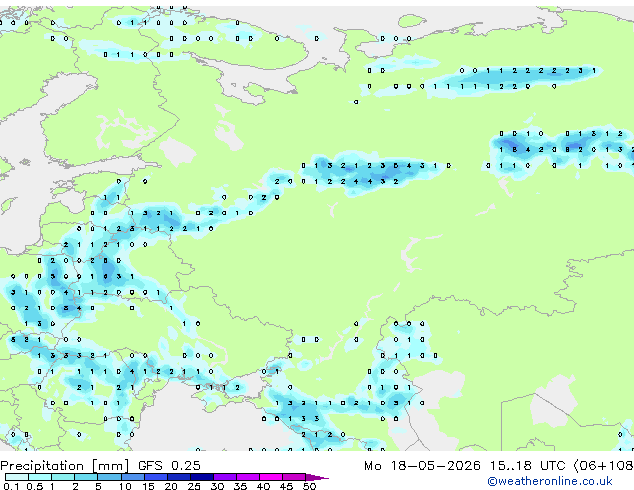Select the 0.5 to 1 mm legend swatch
Image resolution: width=634 pixels, height=490 pixels.
click(x=40, y=477)
